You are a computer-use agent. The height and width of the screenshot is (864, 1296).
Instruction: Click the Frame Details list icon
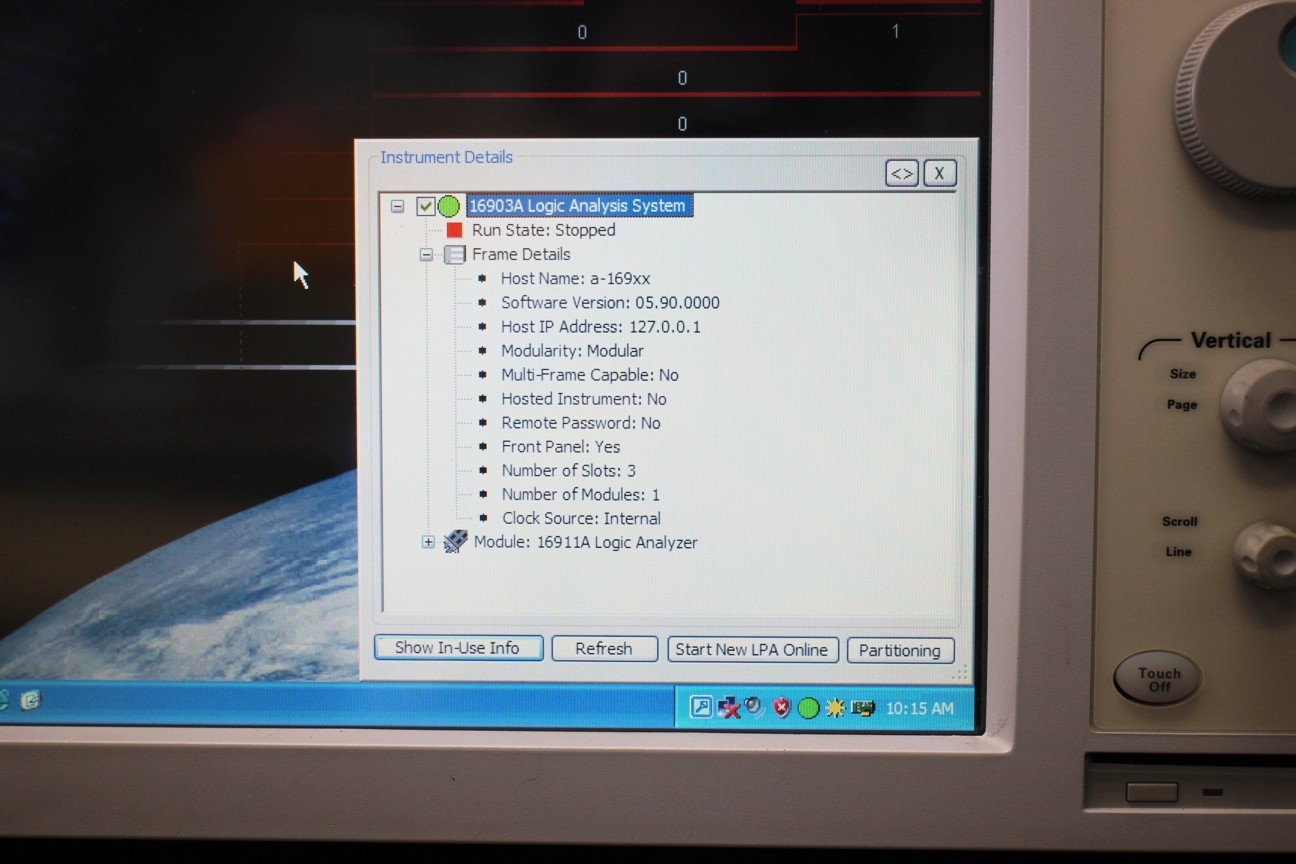[x=455, y=254]
